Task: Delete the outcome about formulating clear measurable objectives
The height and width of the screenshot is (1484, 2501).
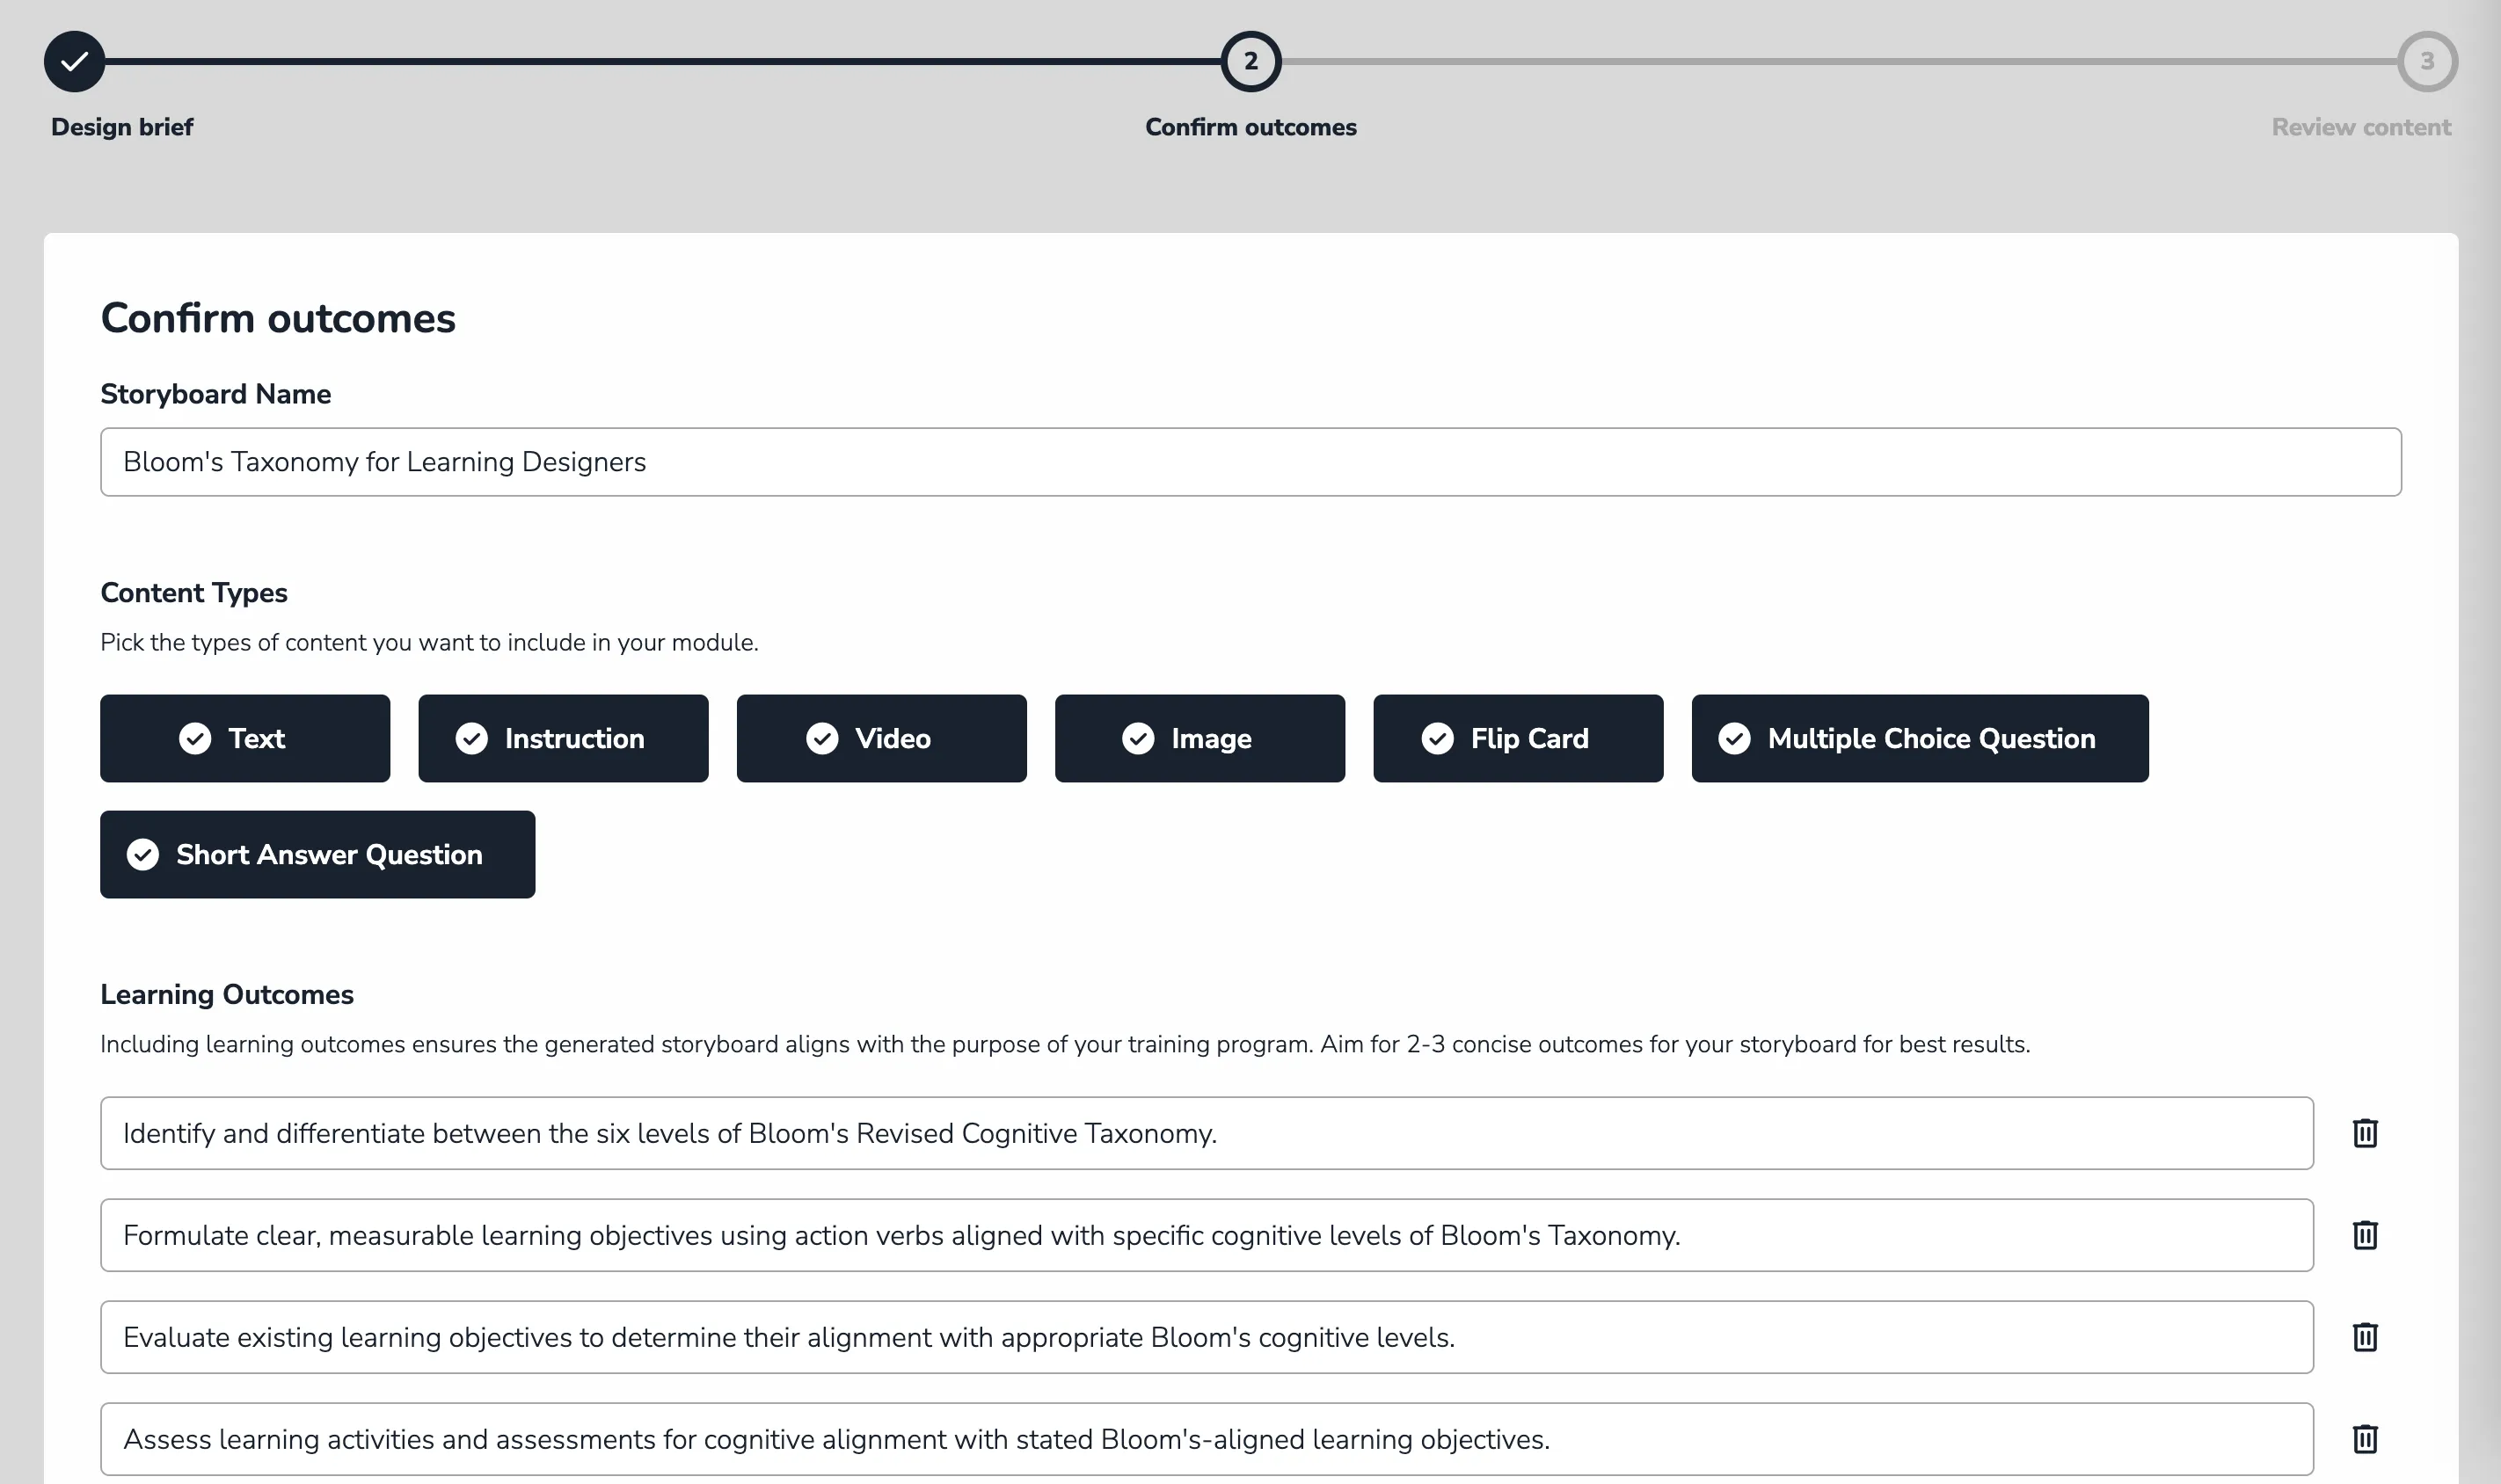Action: tap(2364, 1235)
